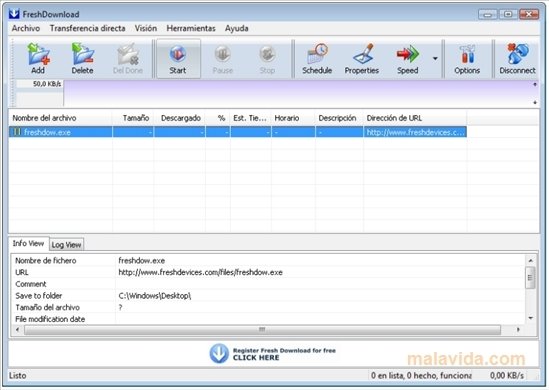Click the Descripción column header

click(x=339, y=118)
